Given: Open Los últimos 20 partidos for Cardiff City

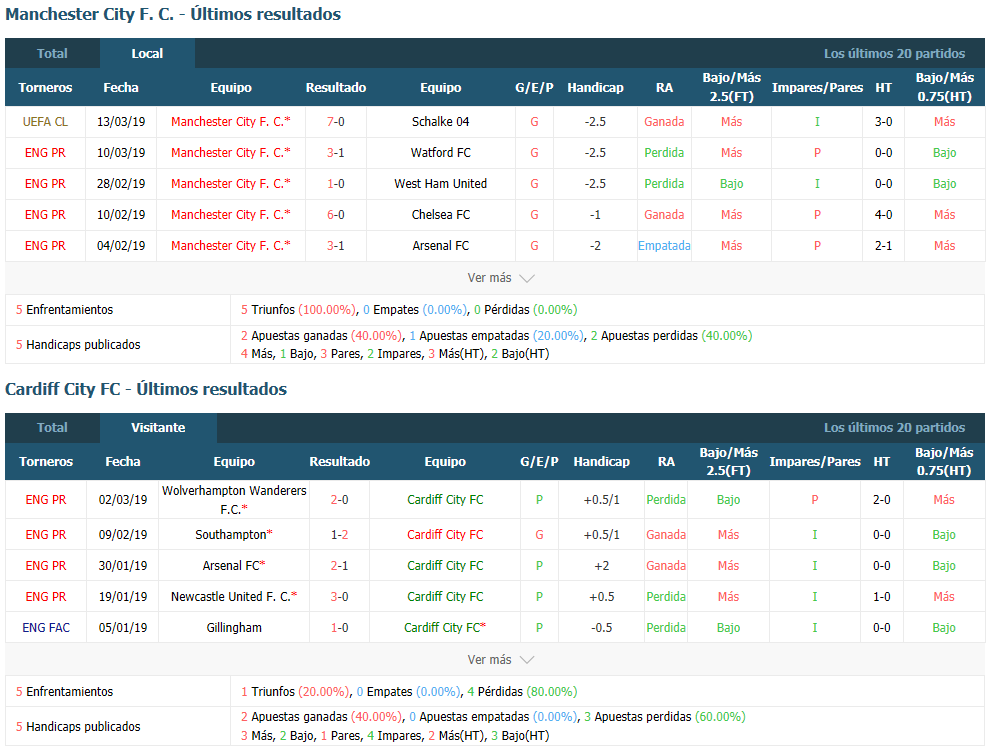Looking at the screenshot, I should (894, 427).
